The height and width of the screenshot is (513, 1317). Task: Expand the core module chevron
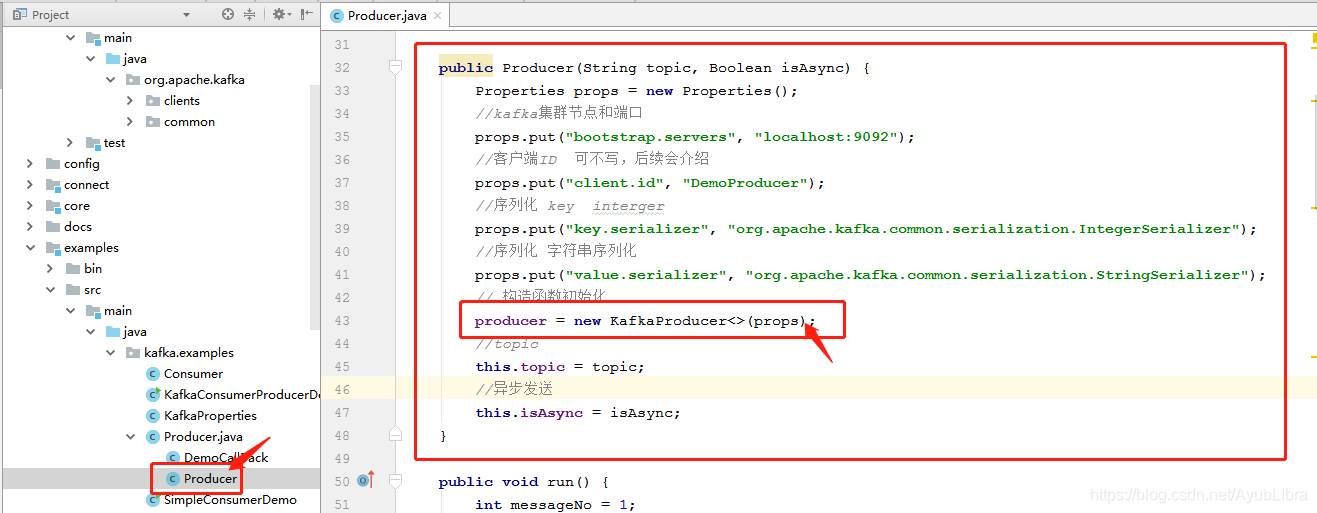[30, 206]
